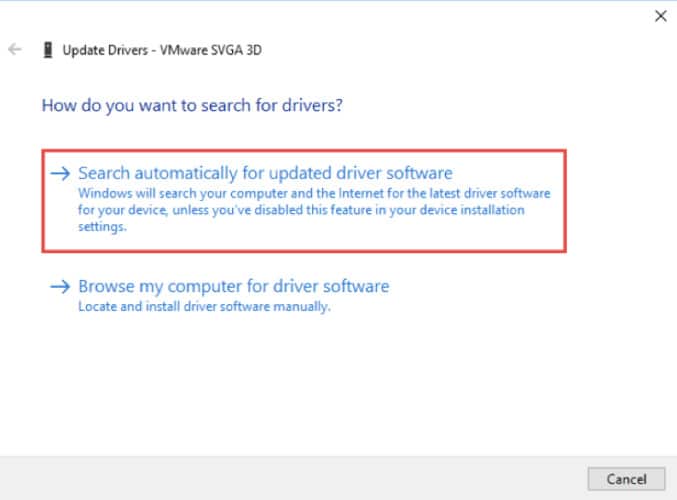Click the arrow icon next to Search automatically
Screen dimensions: 677x500
(x=60, y=174)
